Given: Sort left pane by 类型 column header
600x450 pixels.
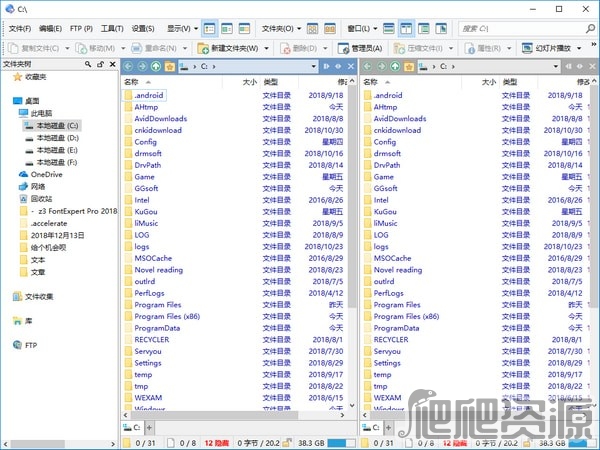Looking at the screenshot, I should pos(280,82).
